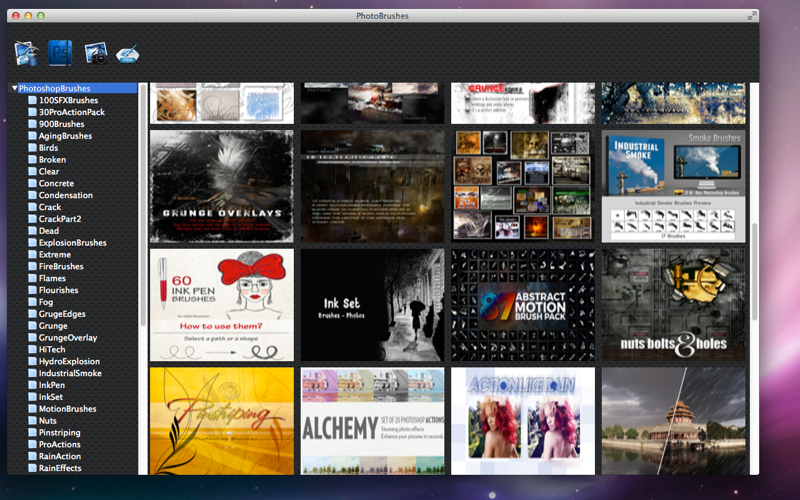Image resolution: width=800 pixels, height=500 pixels.
Task: Select the 100SFXBrushes folder
Action: 68,100
